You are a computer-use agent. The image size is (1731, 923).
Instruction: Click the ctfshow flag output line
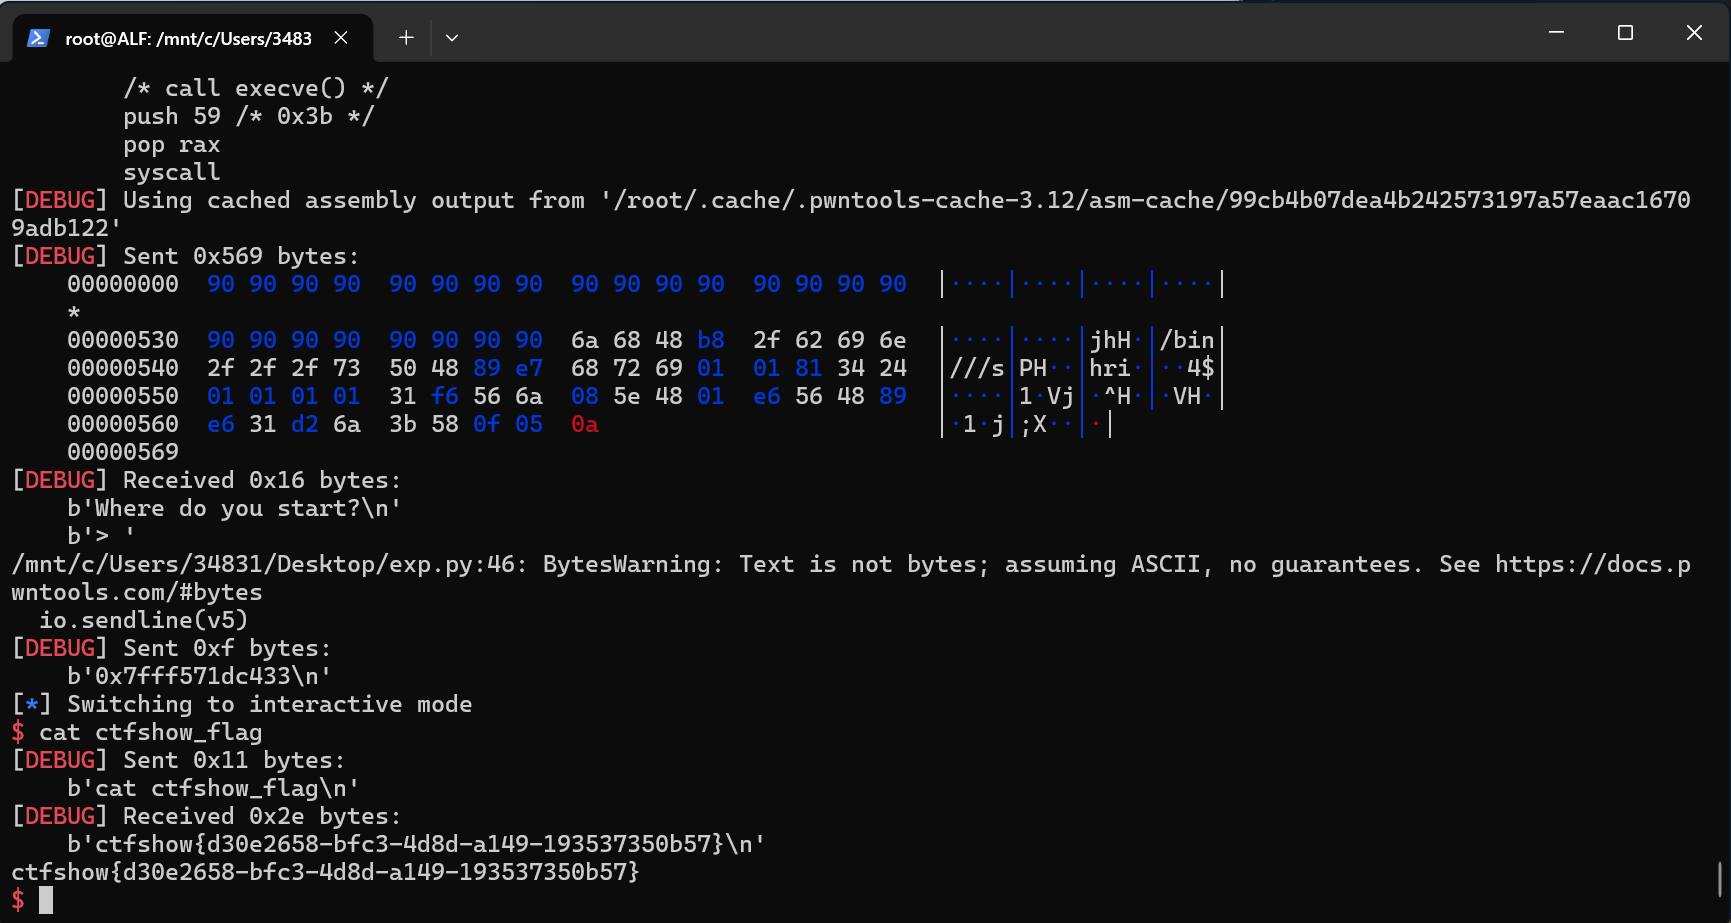coord(325,872)
